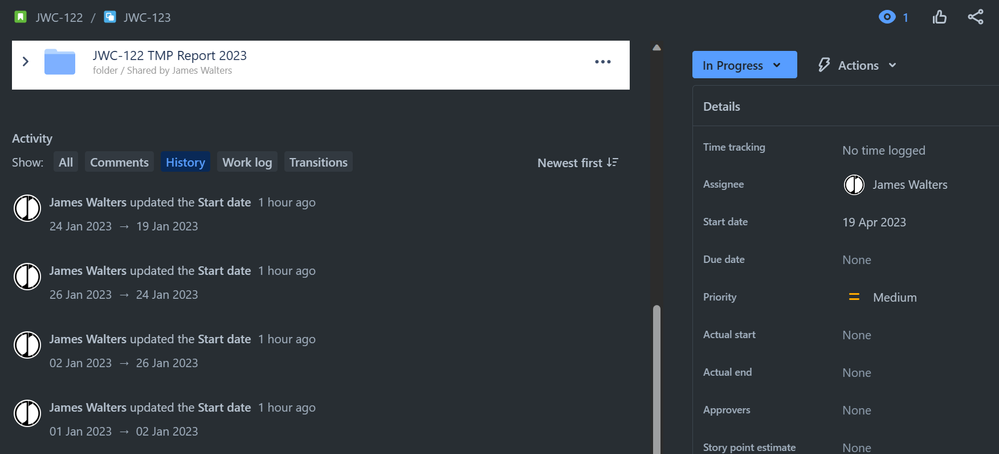Edit the Approvers field
Screen dimensions: 999x454
click(x=857, y=410)
